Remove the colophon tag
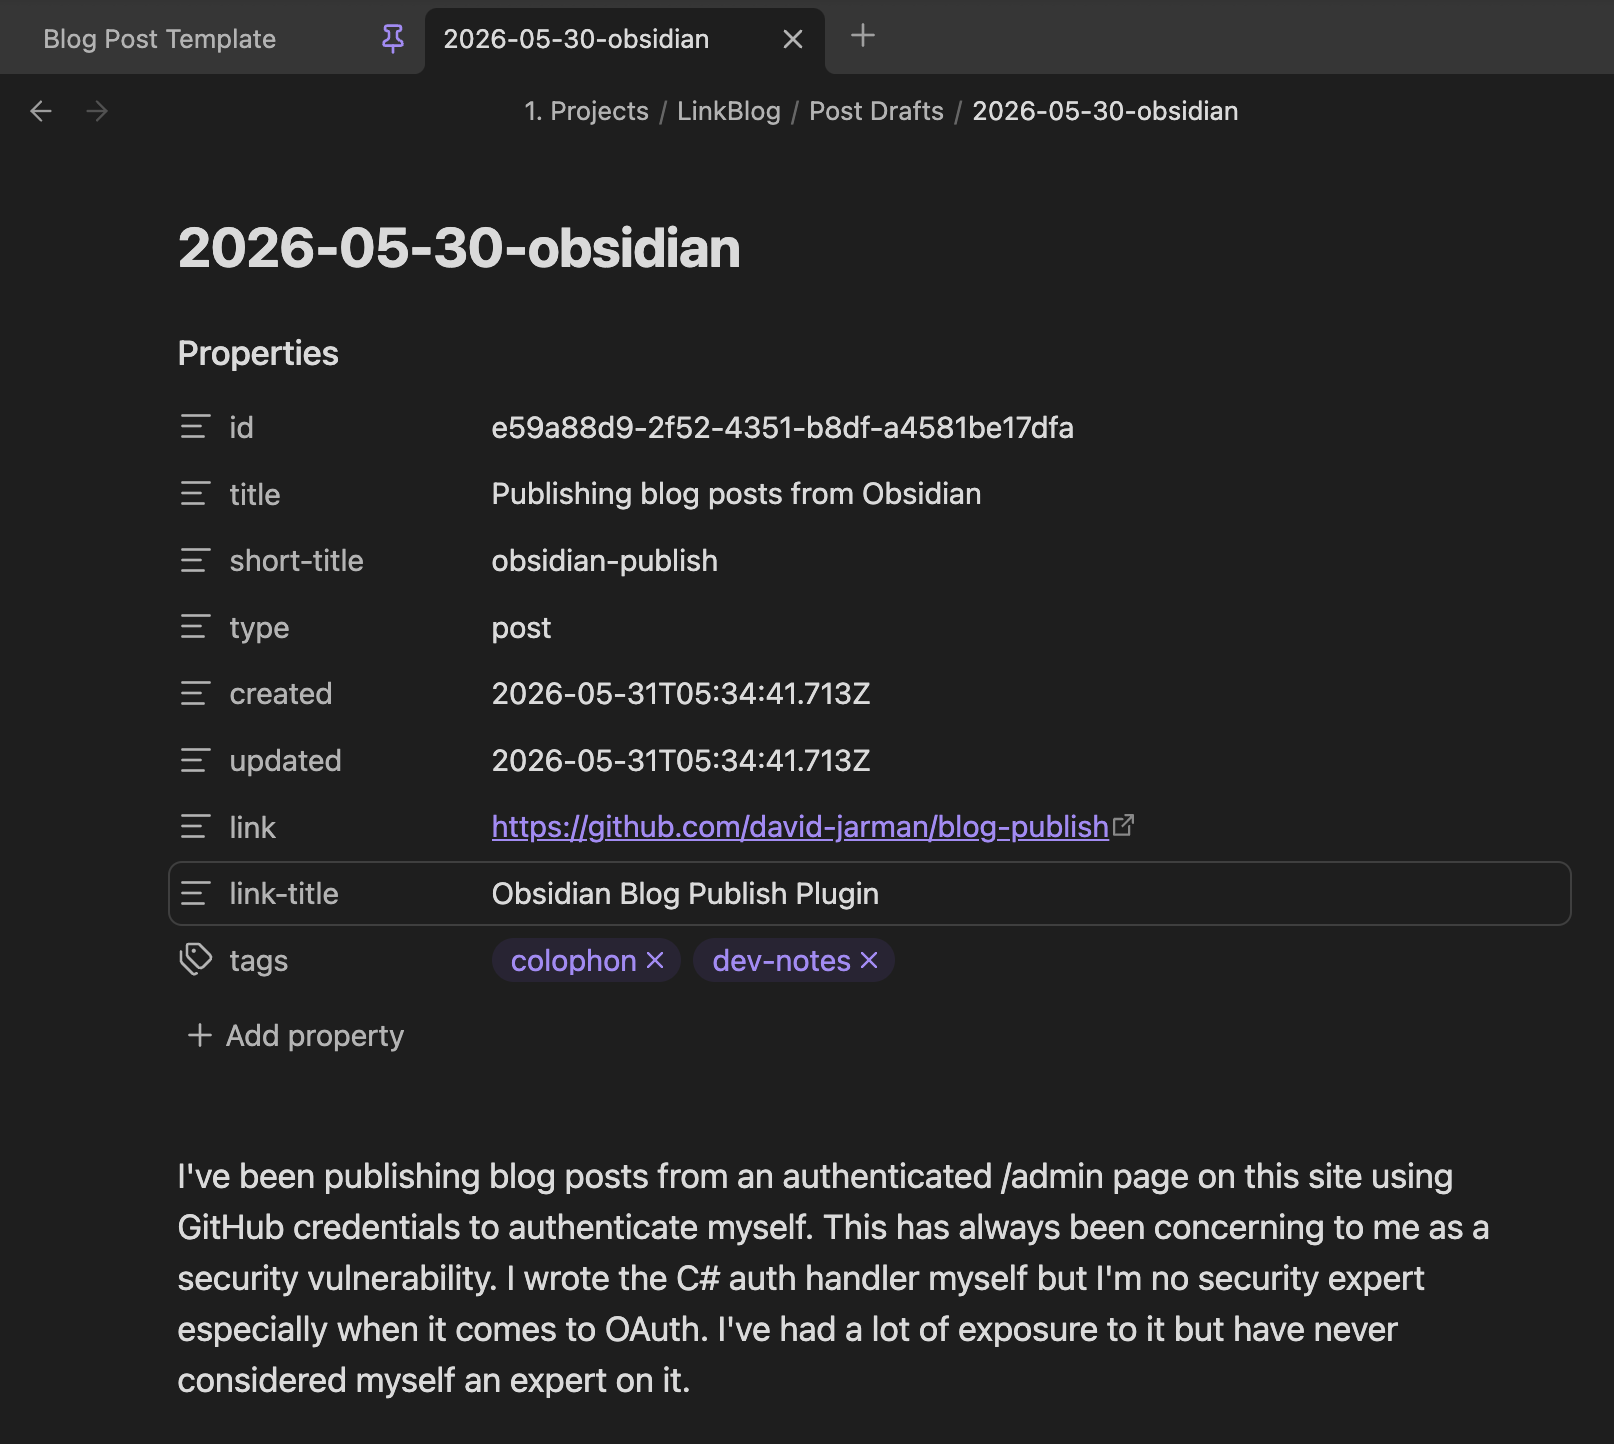 coord(656,960)
